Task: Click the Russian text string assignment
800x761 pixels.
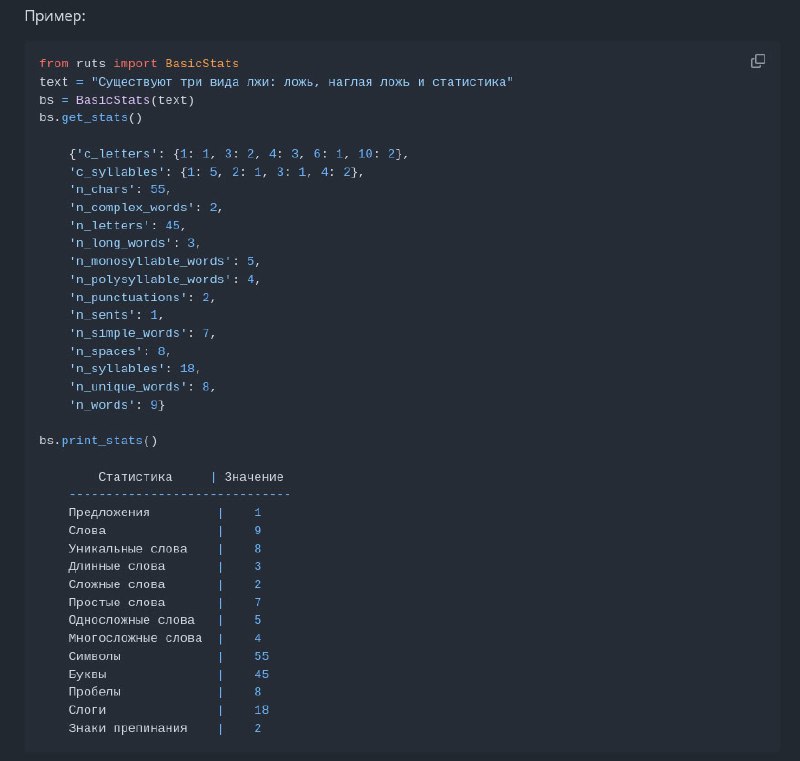Action: pos(276,82)
